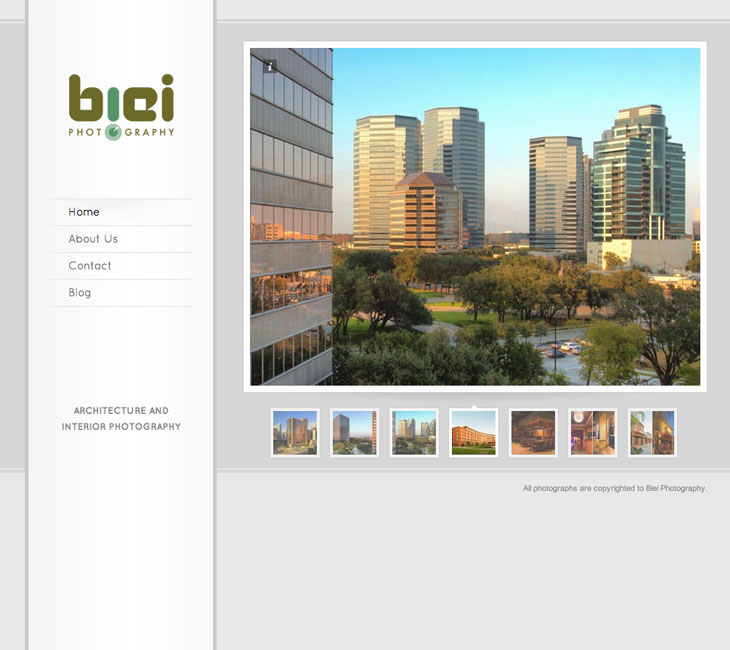Image resolution: width=730 pixels, height=650 pixels.
Task: Visit the Blog link in sidebar
Action: (121, 293)
